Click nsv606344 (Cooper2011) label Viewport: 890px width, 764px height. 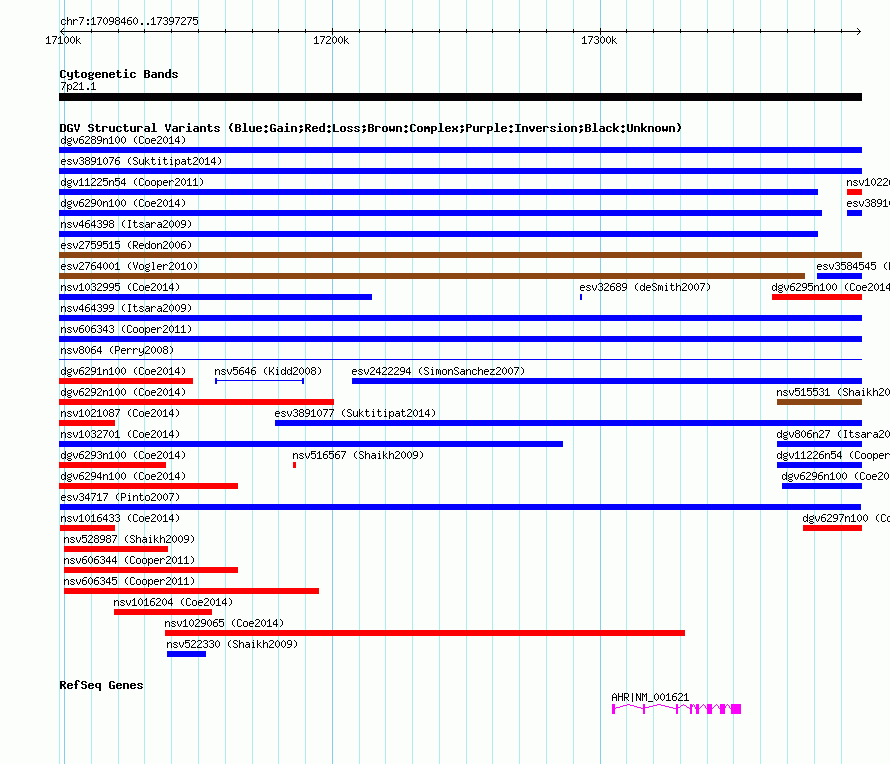129,560
